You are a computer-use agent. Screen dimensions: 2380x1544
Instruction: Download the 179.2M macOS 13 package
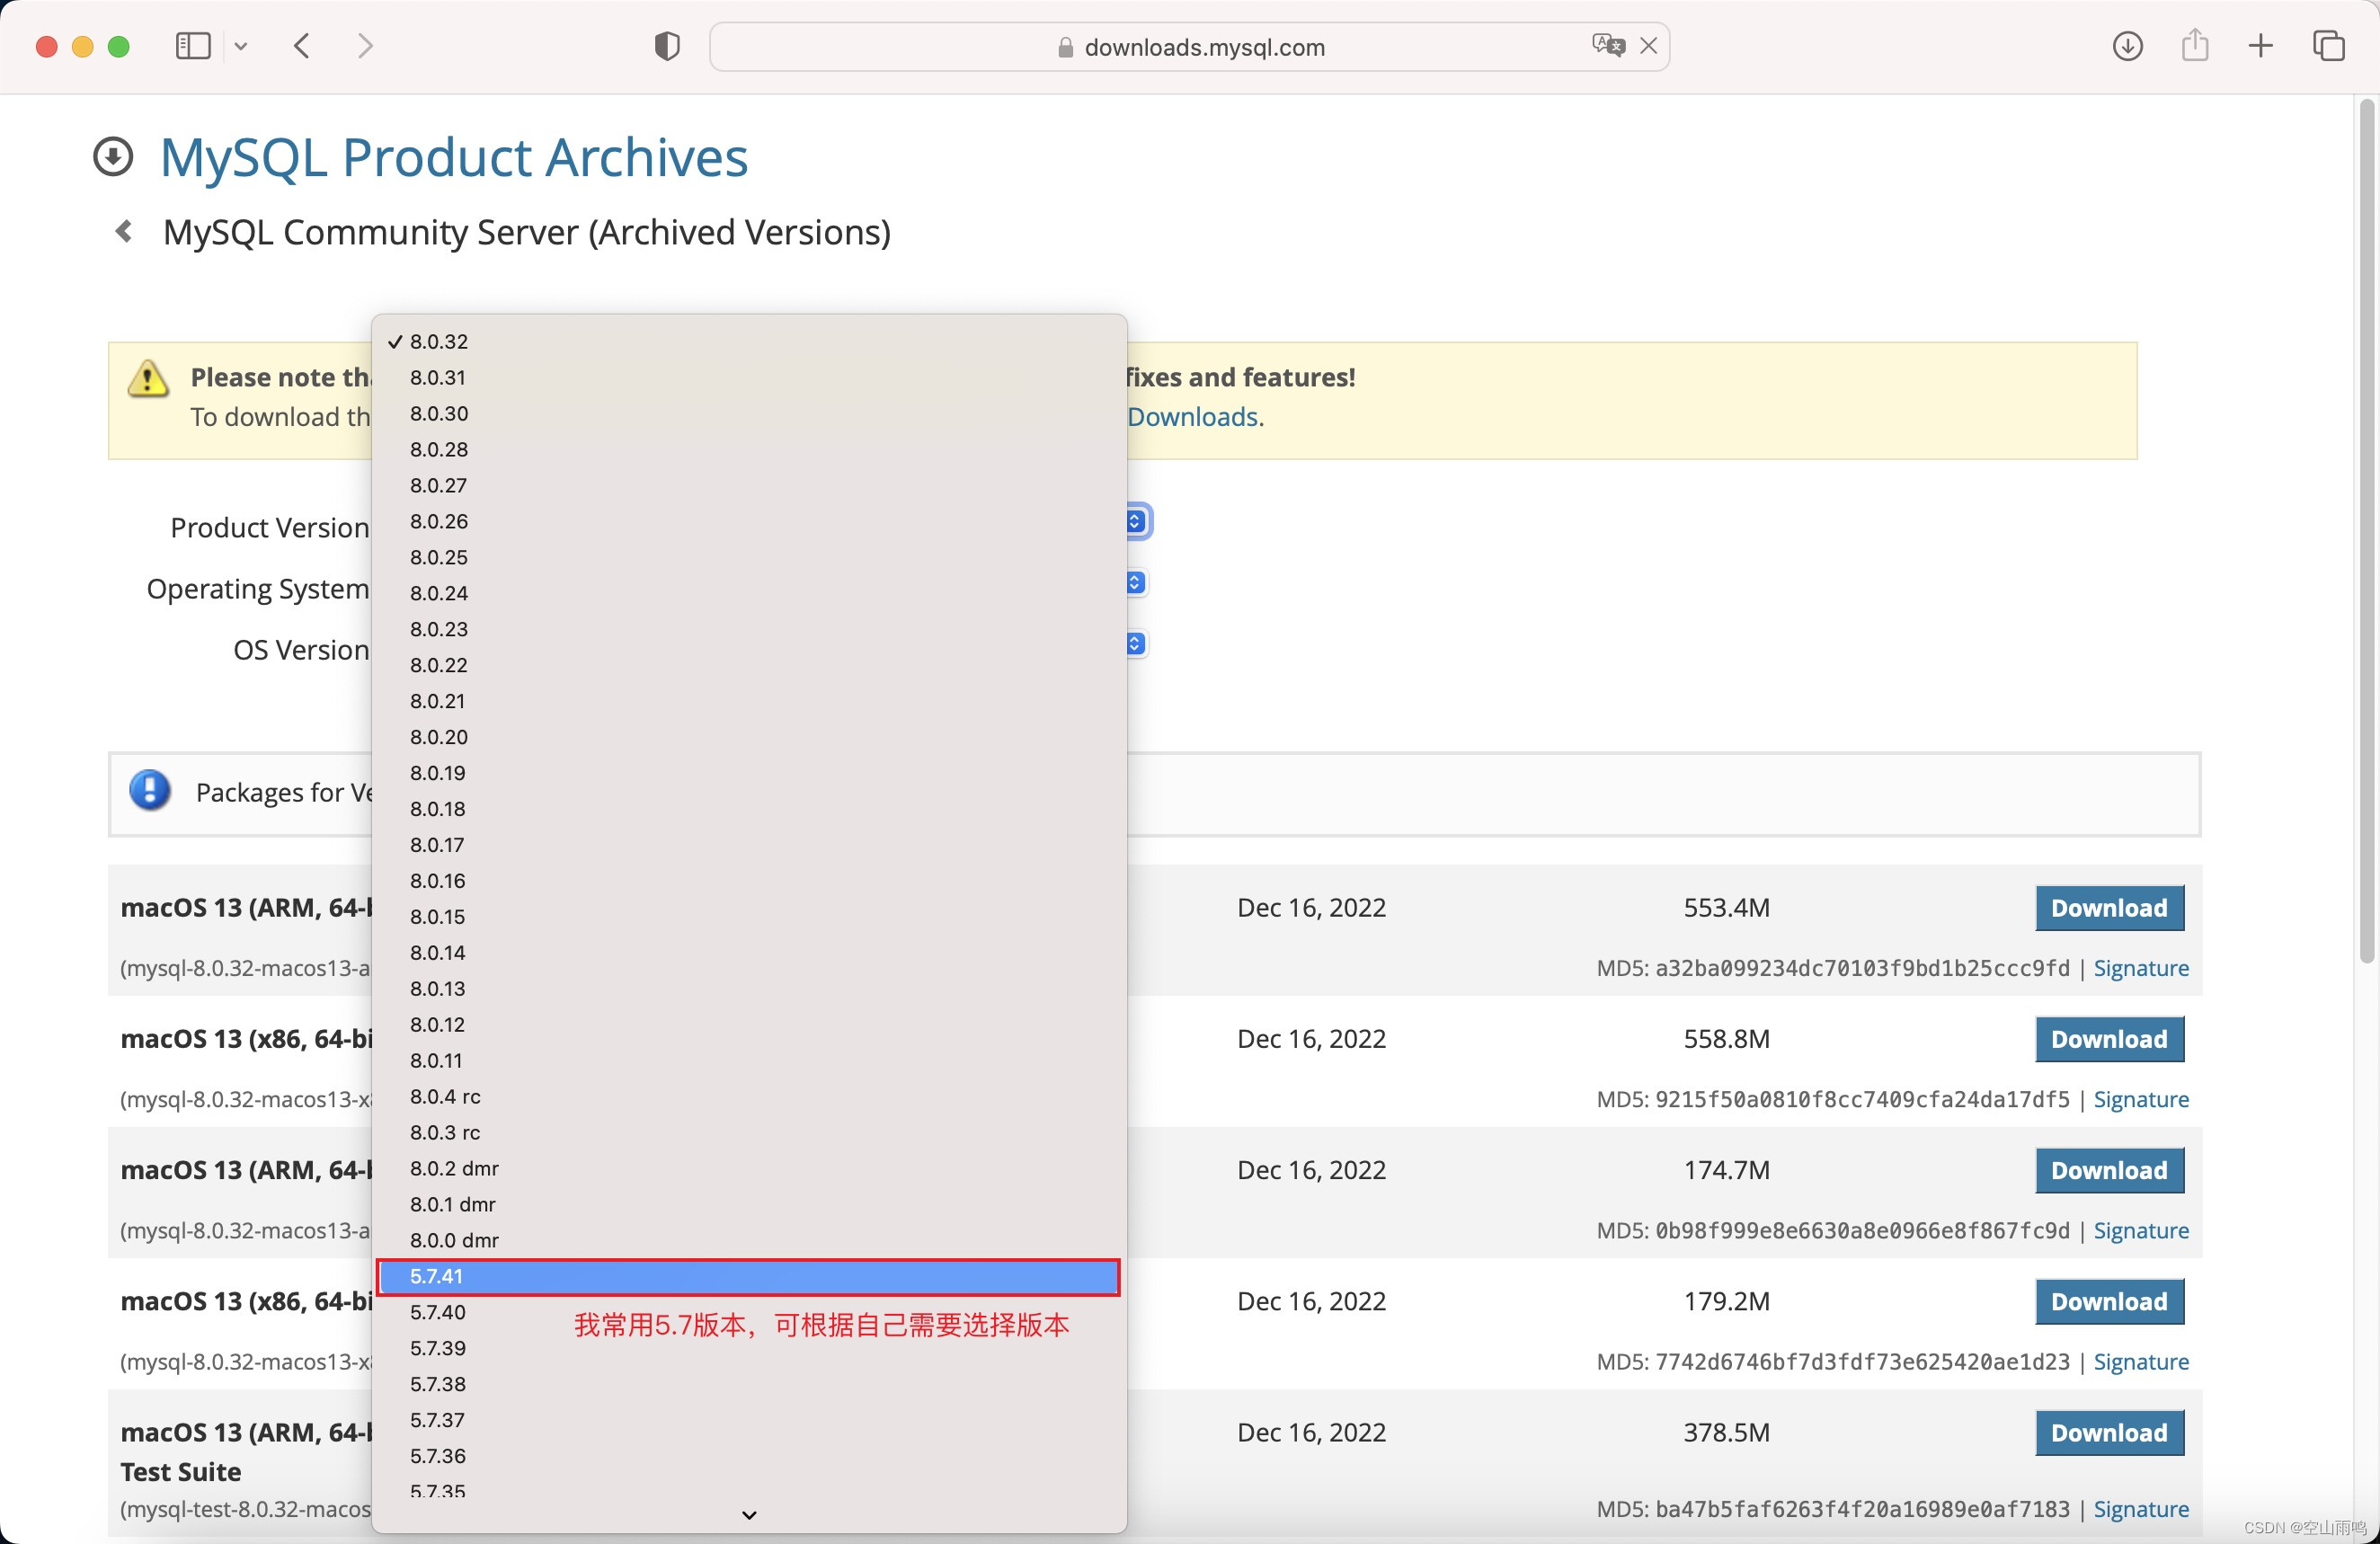tap(2109, 1302)
